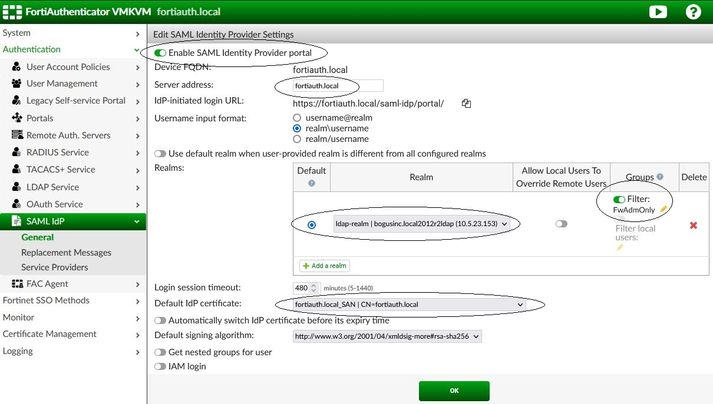Open the System menu label
The image size is (713, 404).
pyautogui.click(x=16, y=33)
